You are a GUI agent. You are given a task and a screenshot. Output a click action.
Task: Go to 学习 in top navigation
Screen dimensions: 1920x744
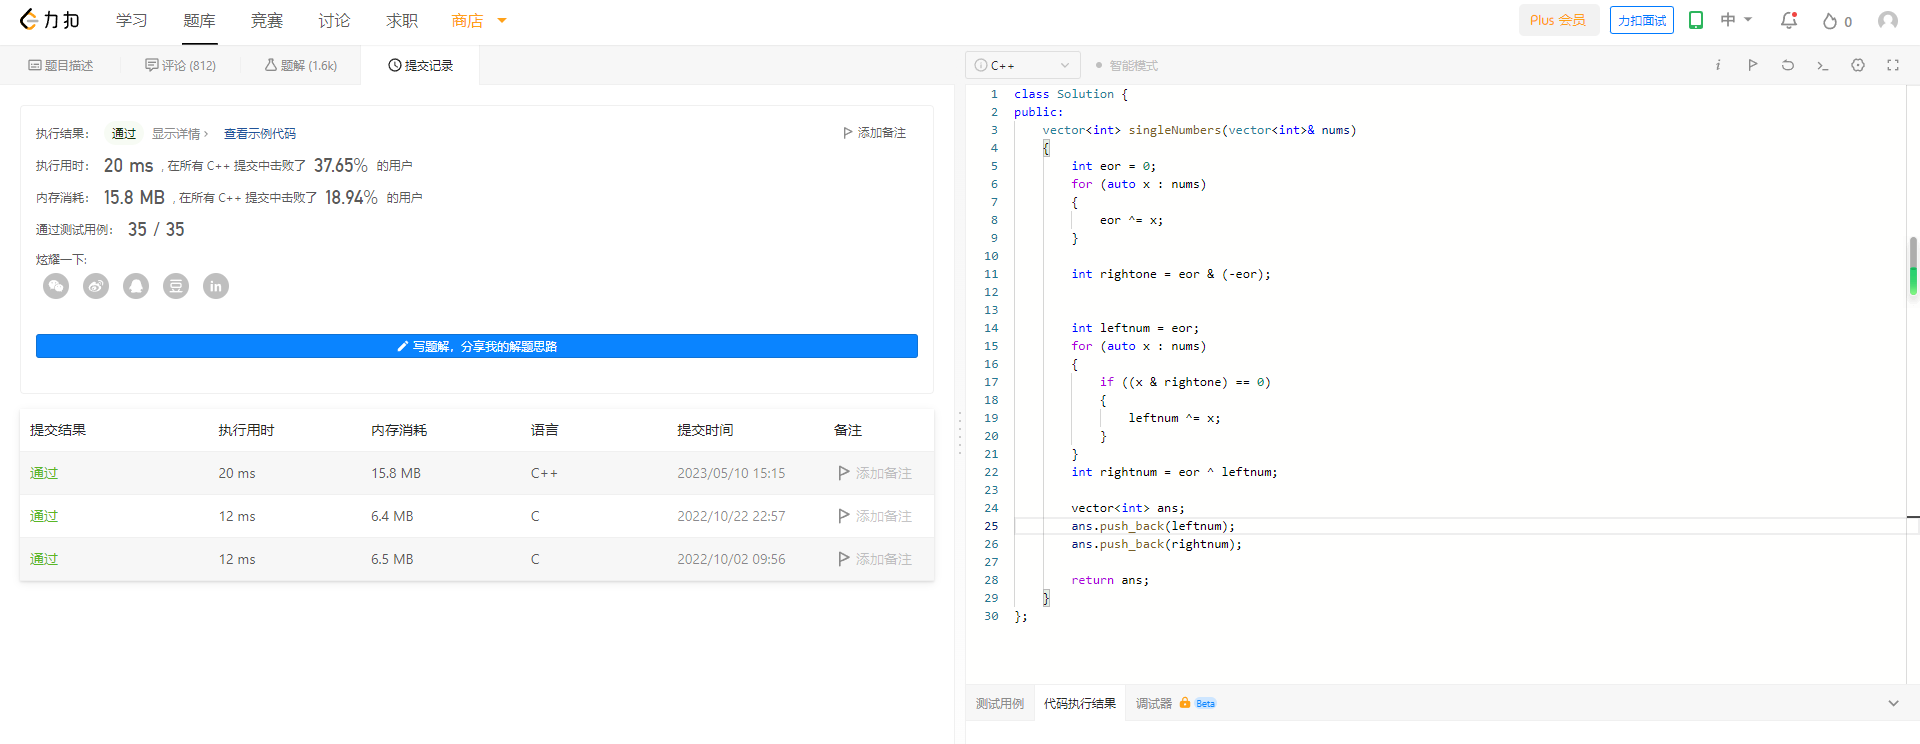pyautogui.click(x=131, y=20)
